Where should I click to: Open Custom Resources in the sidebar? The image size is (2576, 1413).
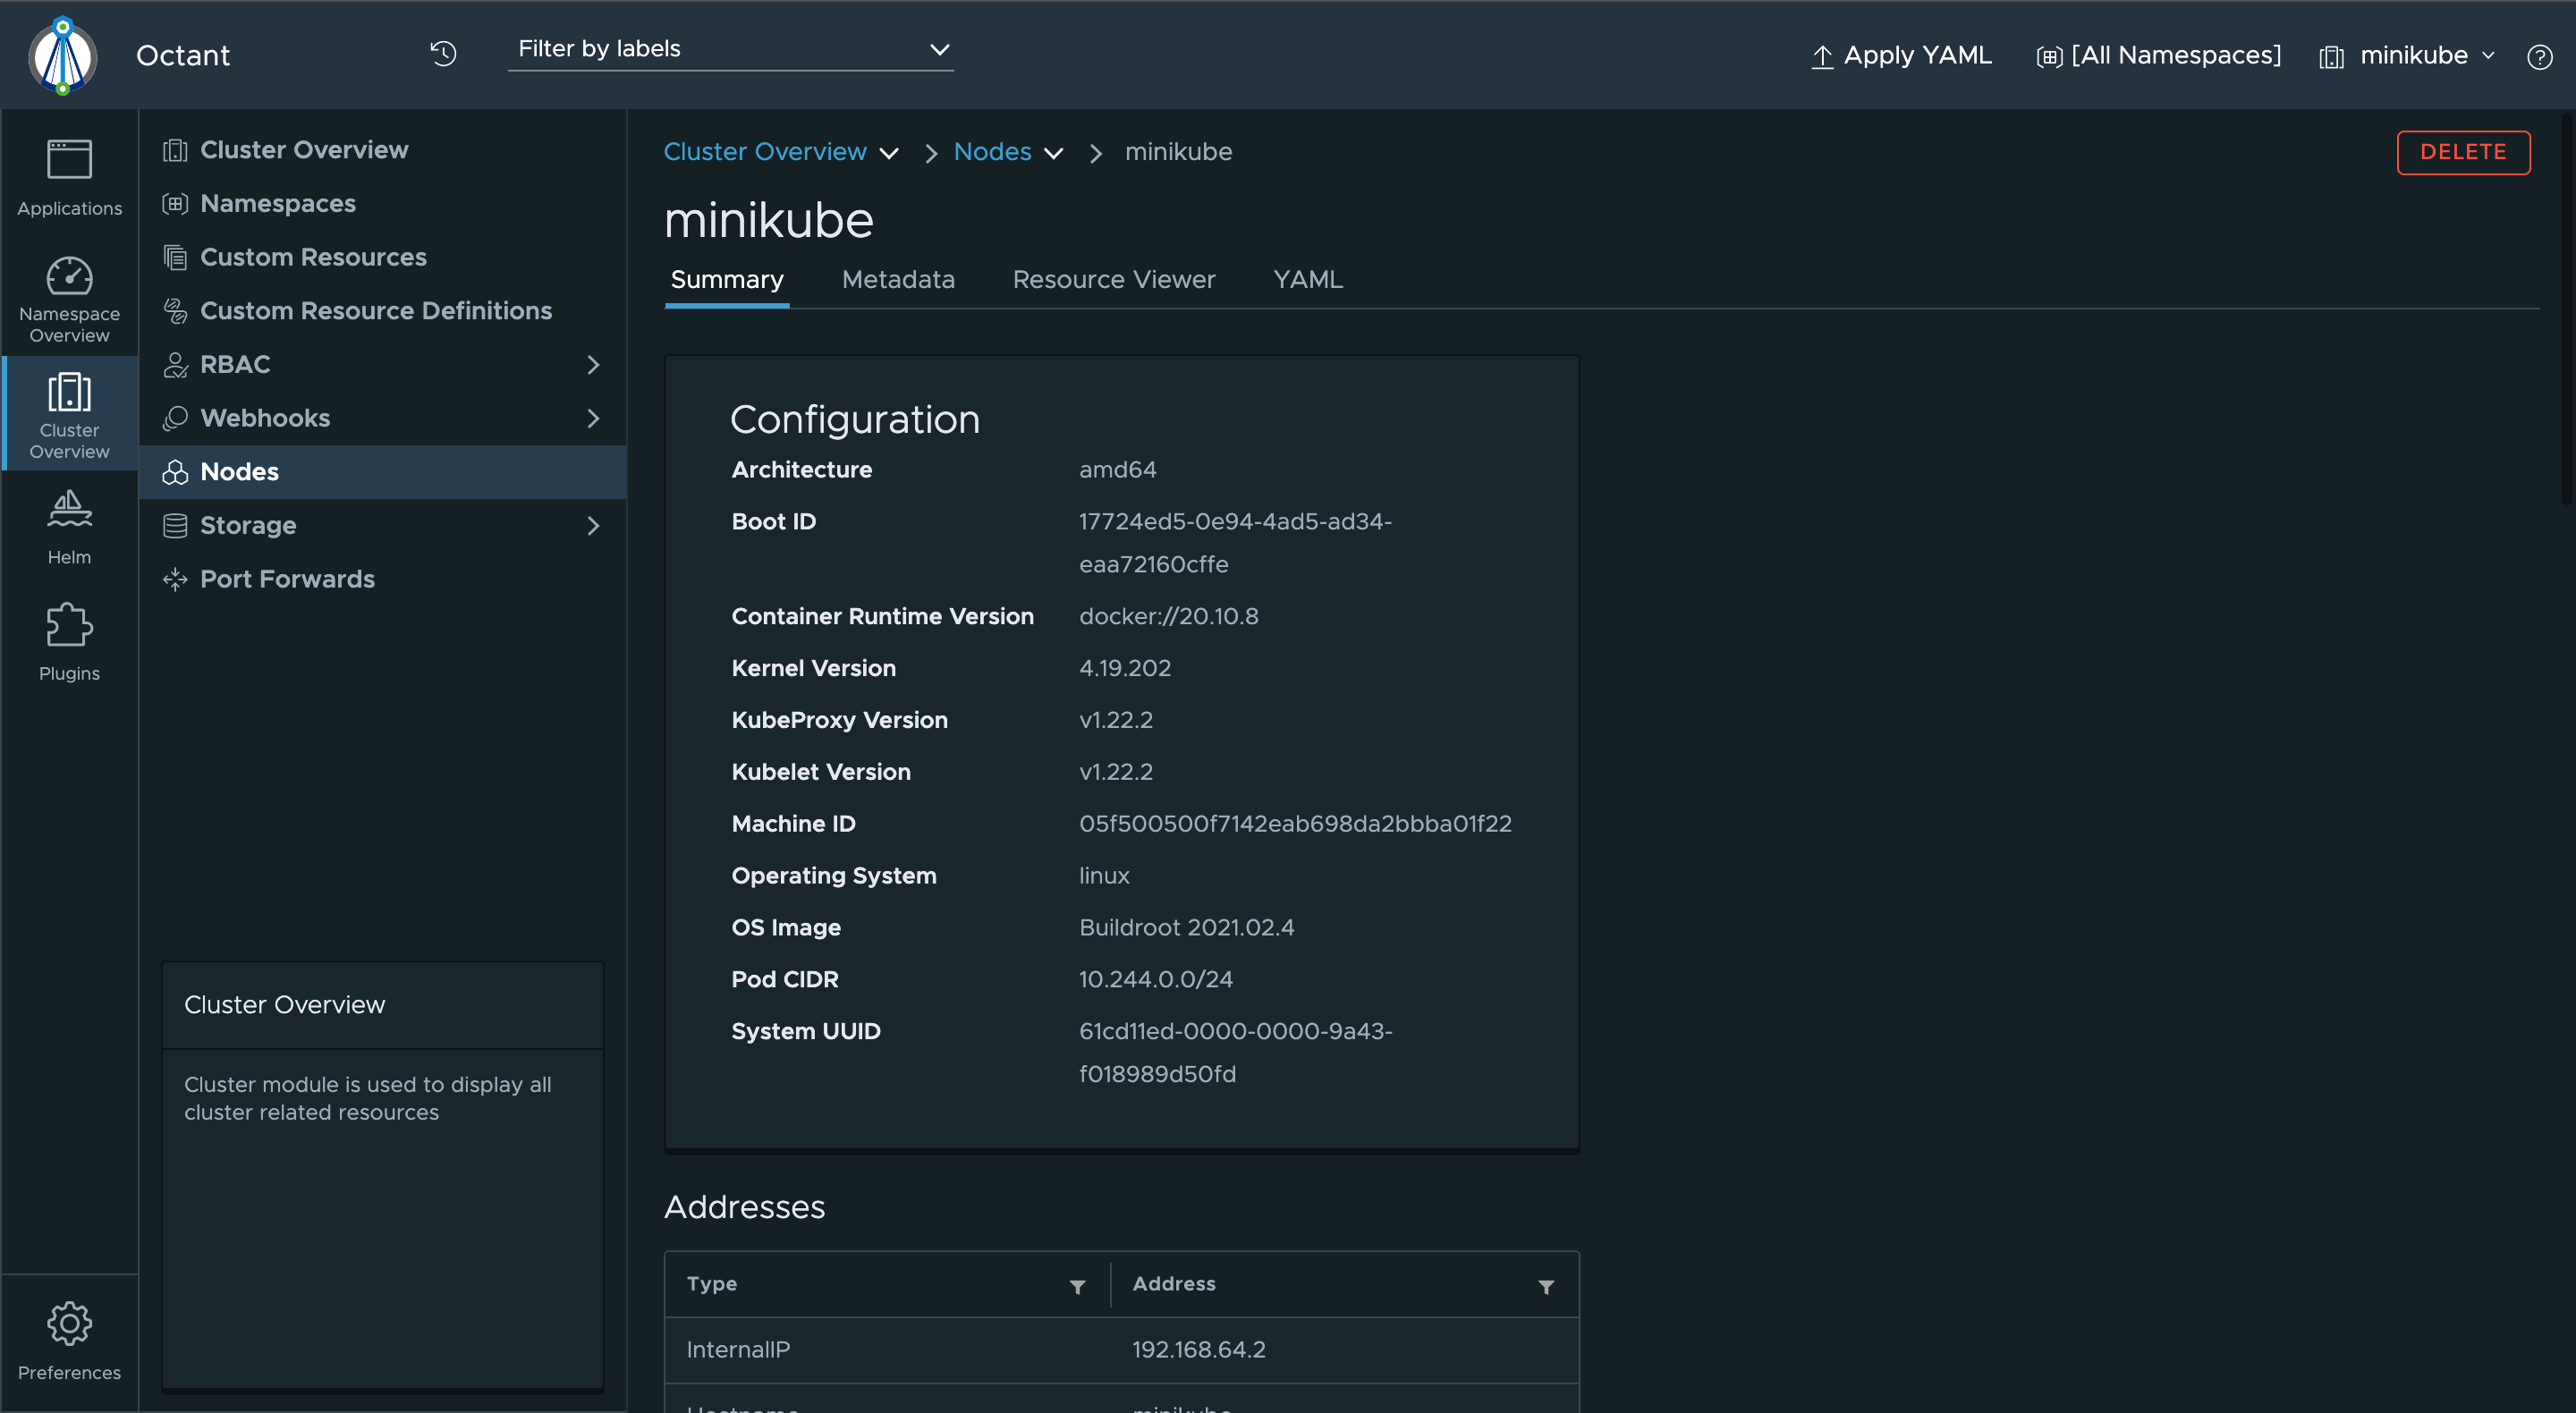[x=383, y=257]
